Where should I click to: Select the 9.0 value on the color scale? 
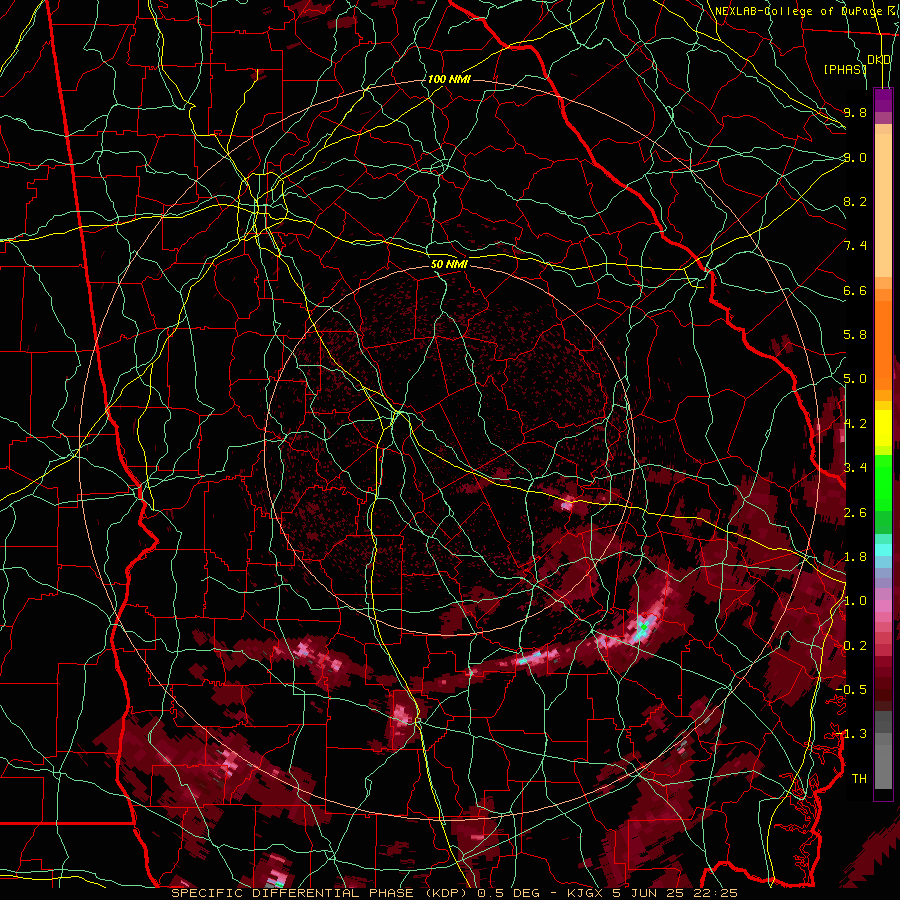[x=855, y=157]
